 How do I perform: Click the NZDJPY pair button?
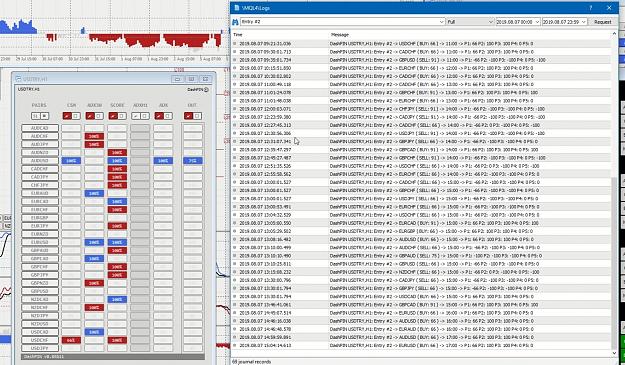tap(40, 316)
